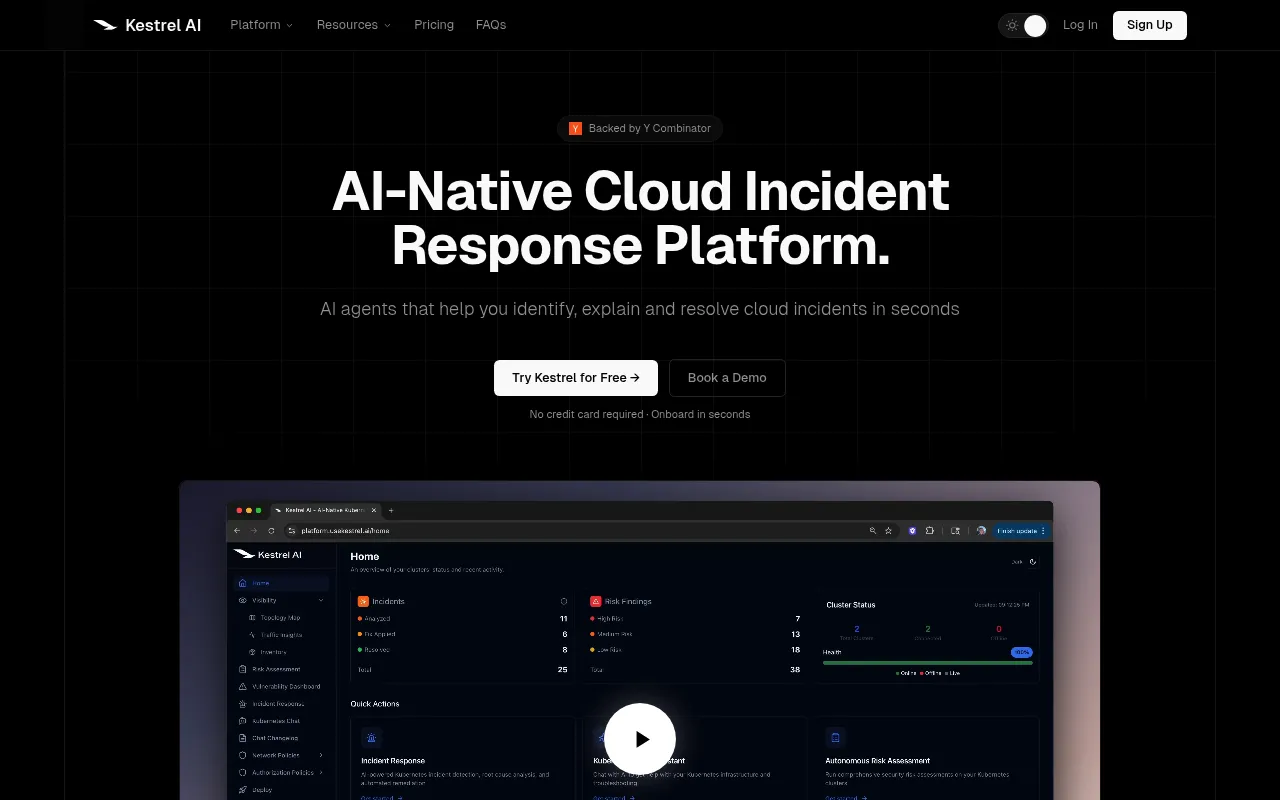
Task: Click Try Kestrel for Free button
Action: [x=576, y=378]
